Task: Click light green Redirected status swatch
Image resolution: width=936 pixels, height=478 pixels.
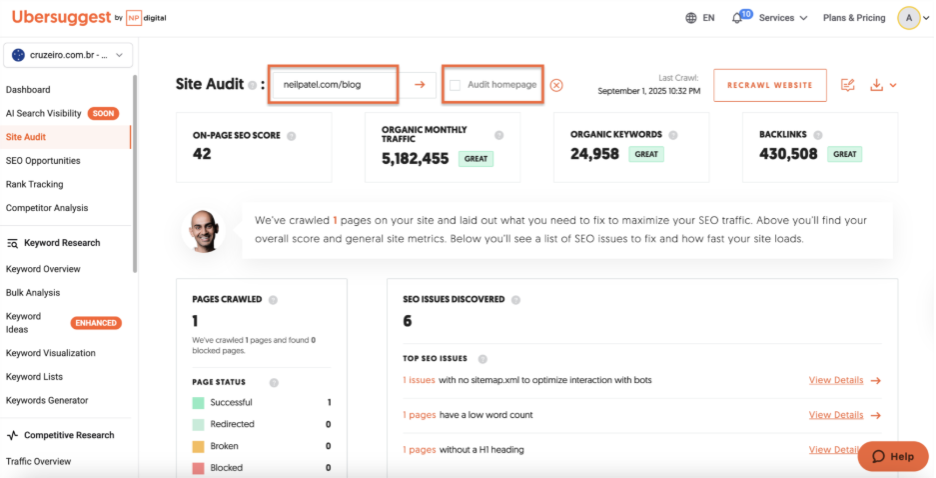Action: pyautogui.click(x=198, y=424)
